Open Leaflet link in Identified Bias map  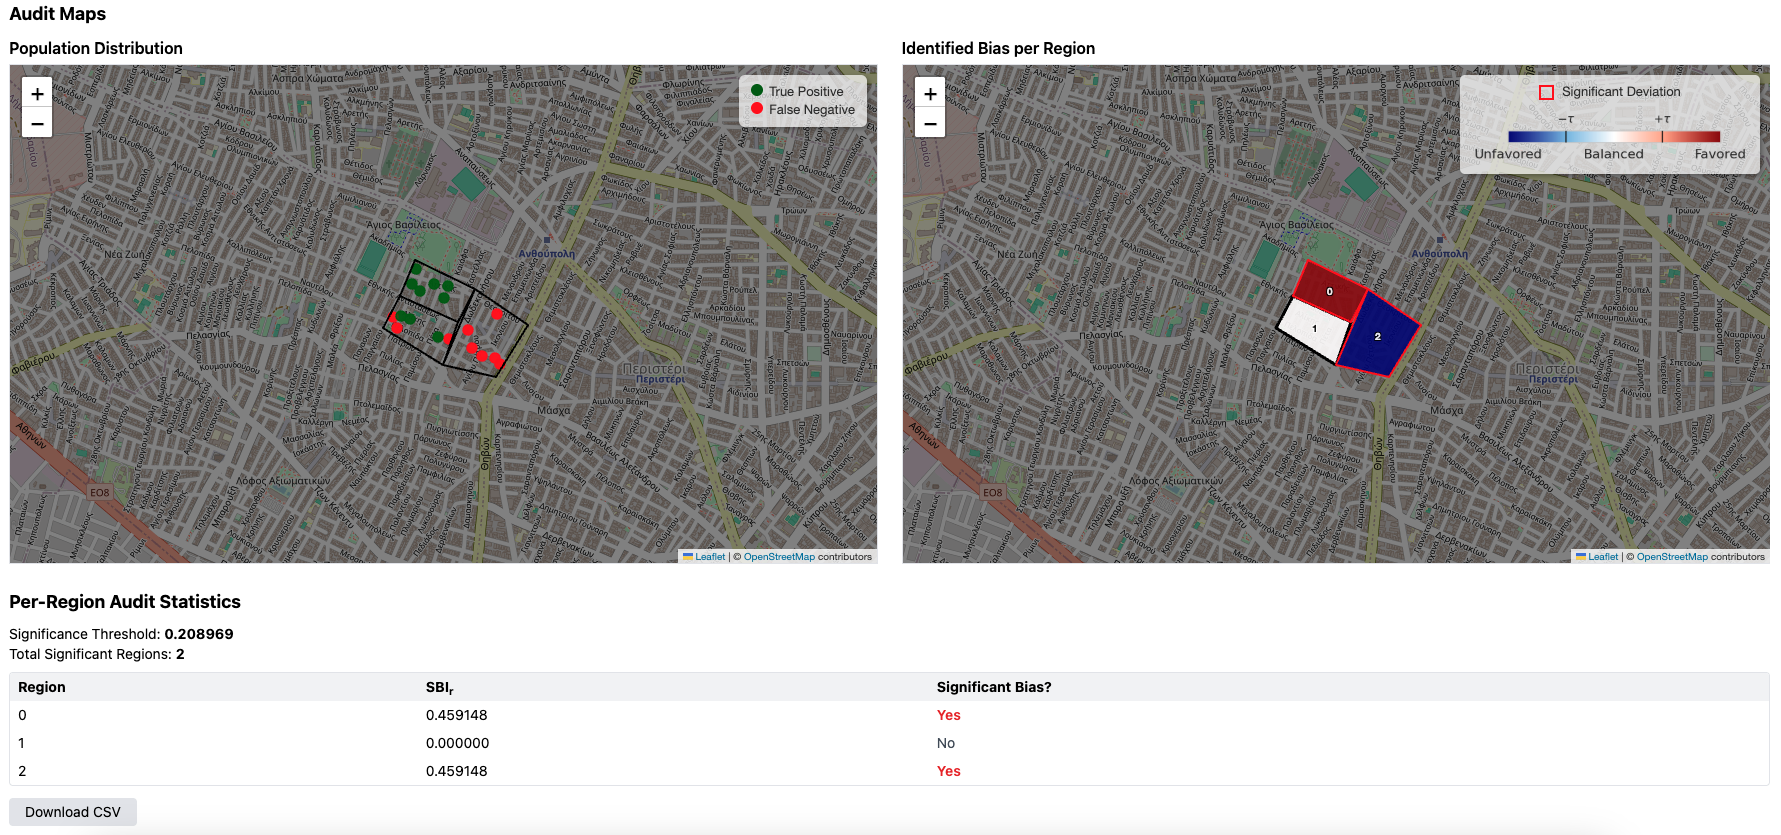coord(1603,557)
